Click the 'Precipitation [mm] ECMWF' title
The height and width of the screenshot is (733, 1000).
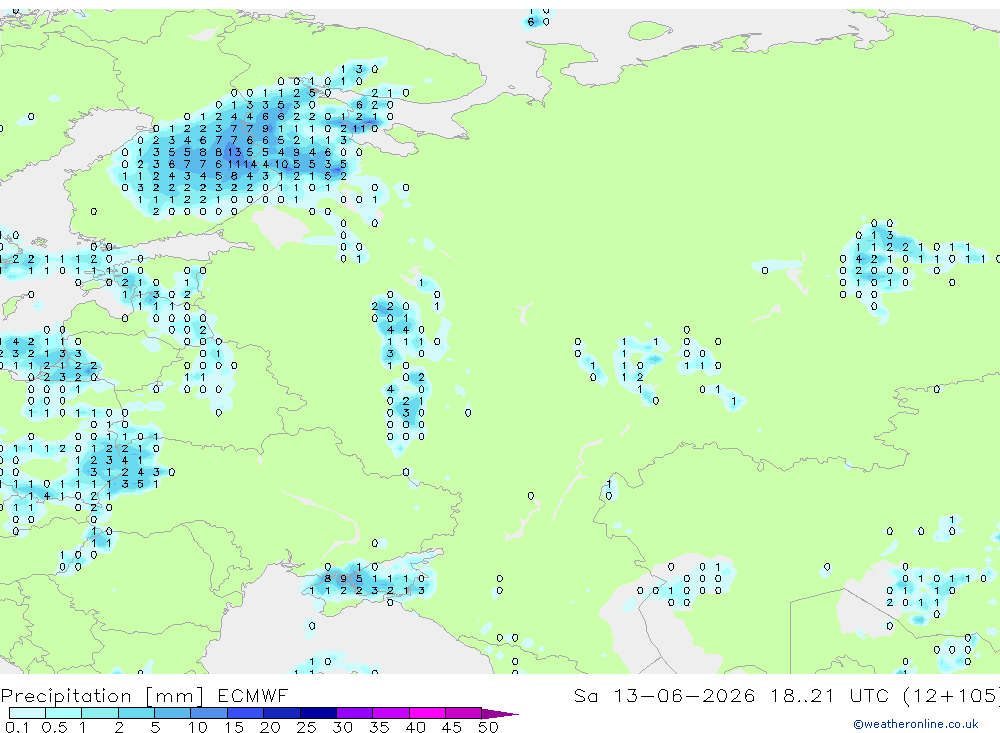point(145,695)
